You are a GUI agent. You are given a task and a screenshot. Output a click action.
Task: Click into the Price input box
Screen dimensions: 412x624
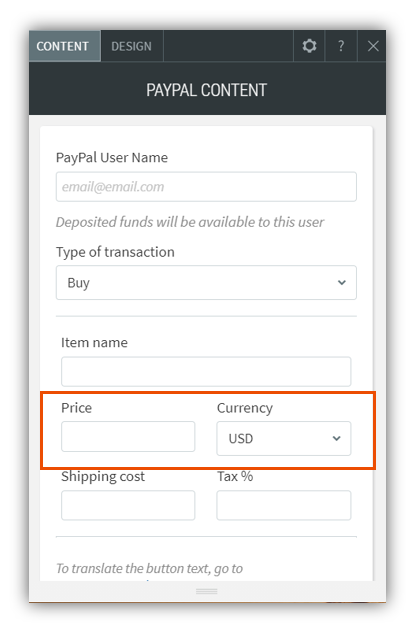(128, 436)
